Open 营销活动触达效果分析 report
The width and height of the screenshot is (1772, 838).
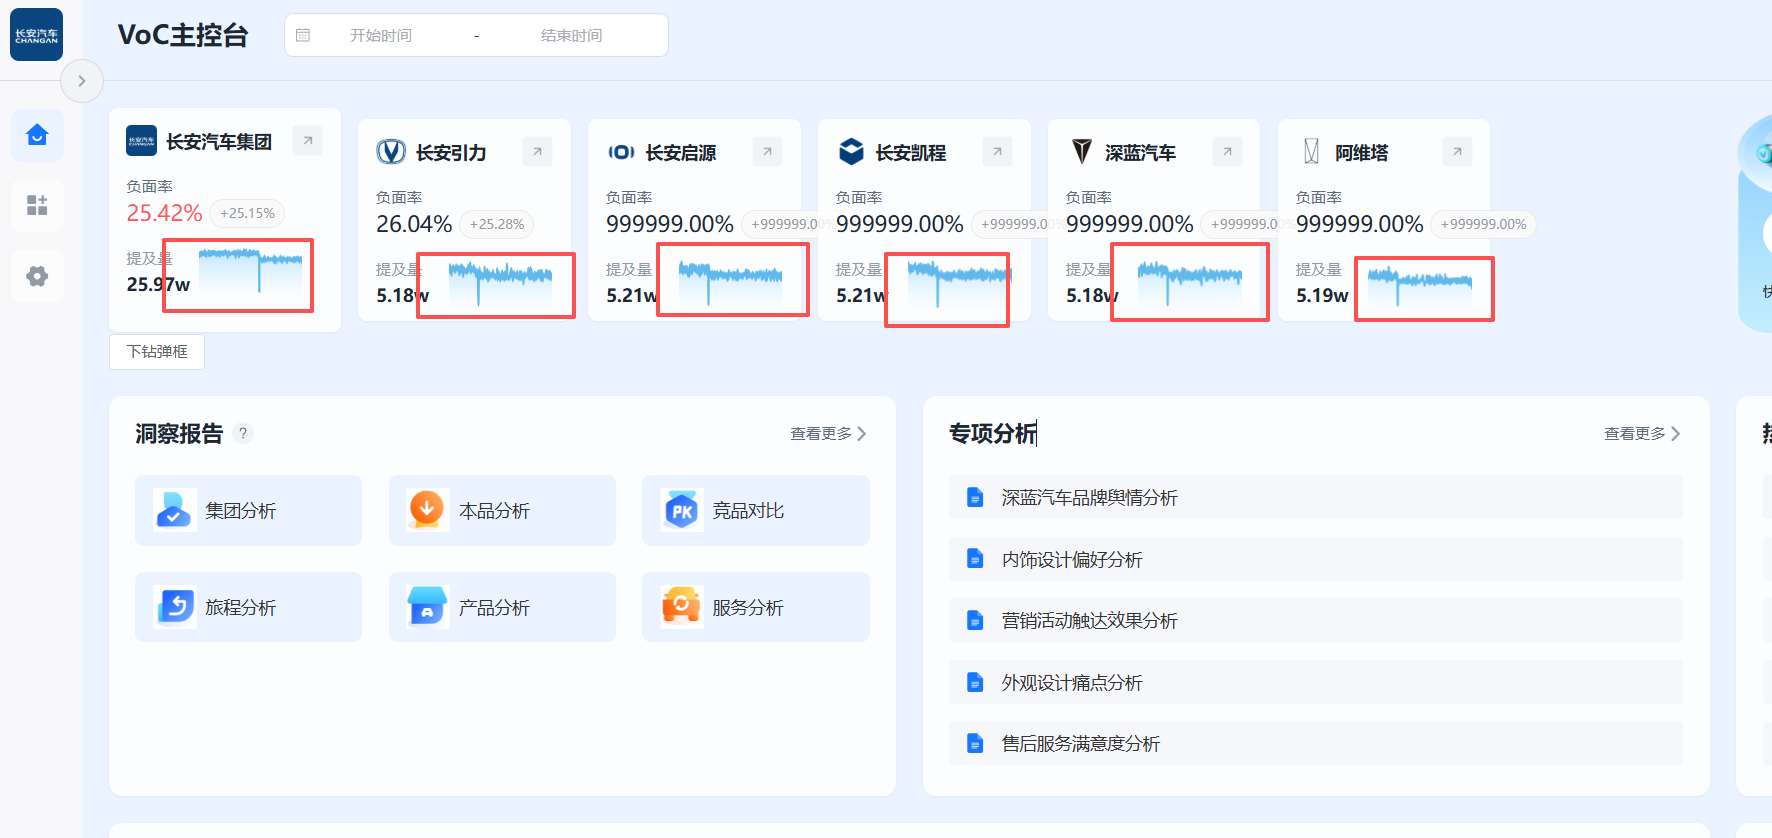click(1316, 620)
